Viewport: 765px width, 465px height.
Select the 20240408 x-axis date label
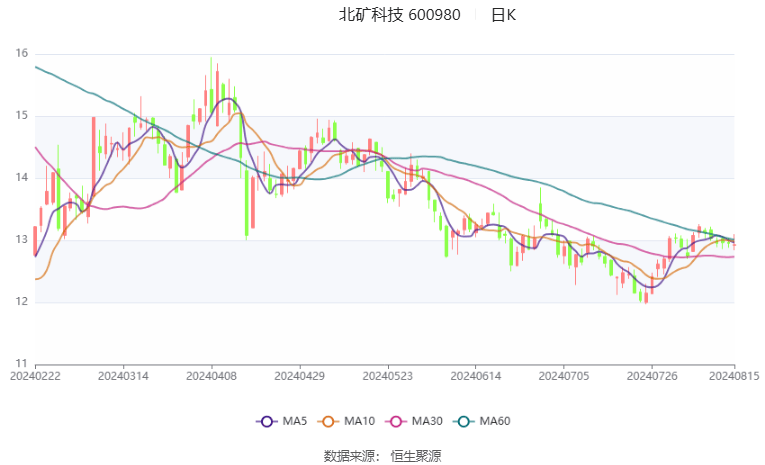(211, 376)
